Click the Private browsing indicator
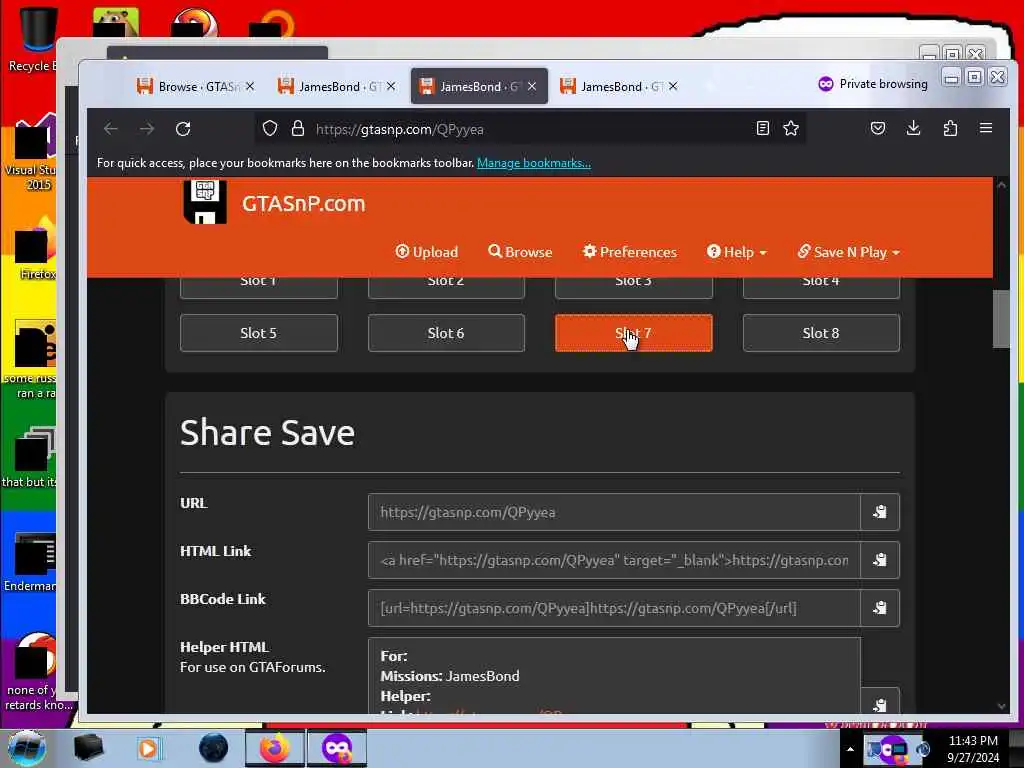This screenshot has width=1024, height=768. click(872, 84)
